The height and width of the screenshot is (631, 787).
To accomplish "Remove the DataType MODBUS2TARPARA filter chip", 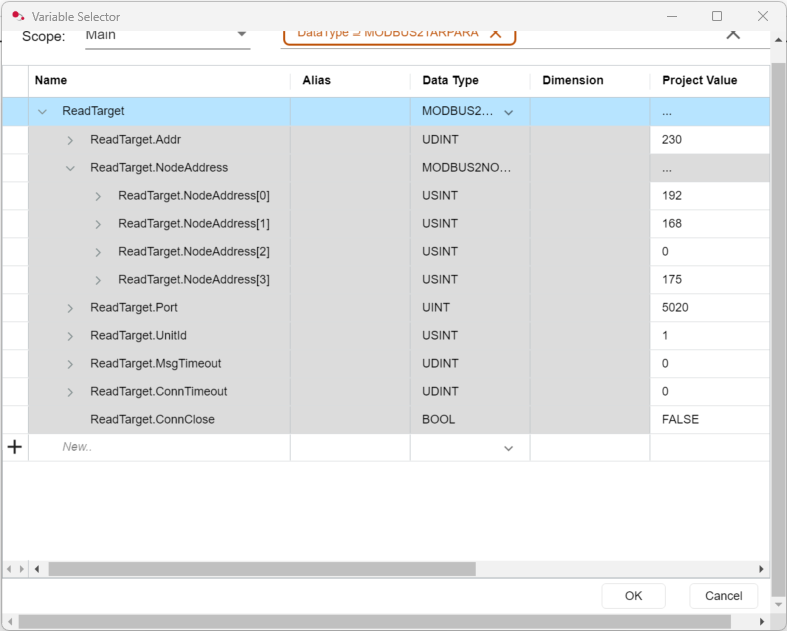I will tap(495, 33).
